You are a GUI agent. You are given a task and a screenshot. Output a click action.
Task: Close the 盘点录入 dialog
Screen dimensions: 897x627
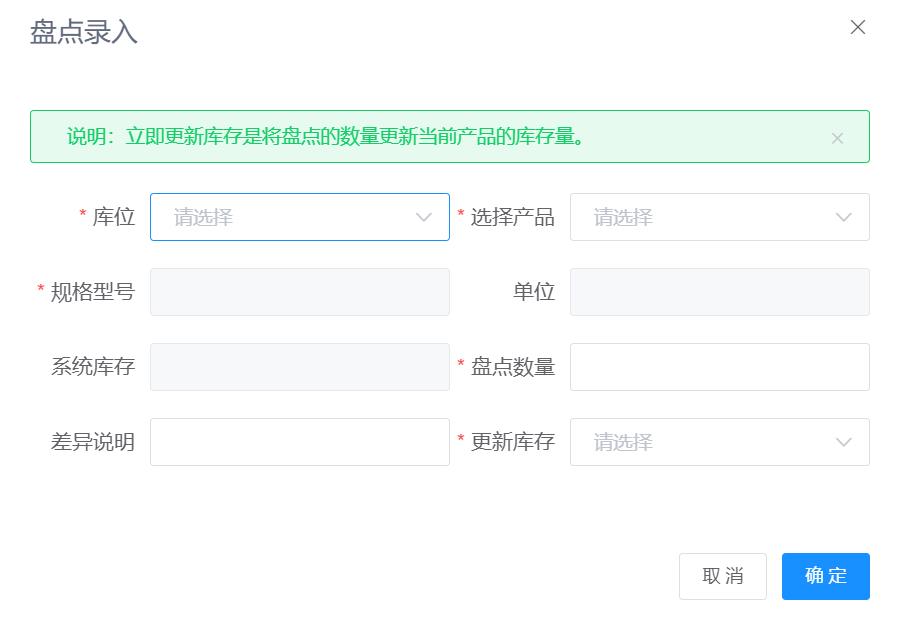[858, 27]
